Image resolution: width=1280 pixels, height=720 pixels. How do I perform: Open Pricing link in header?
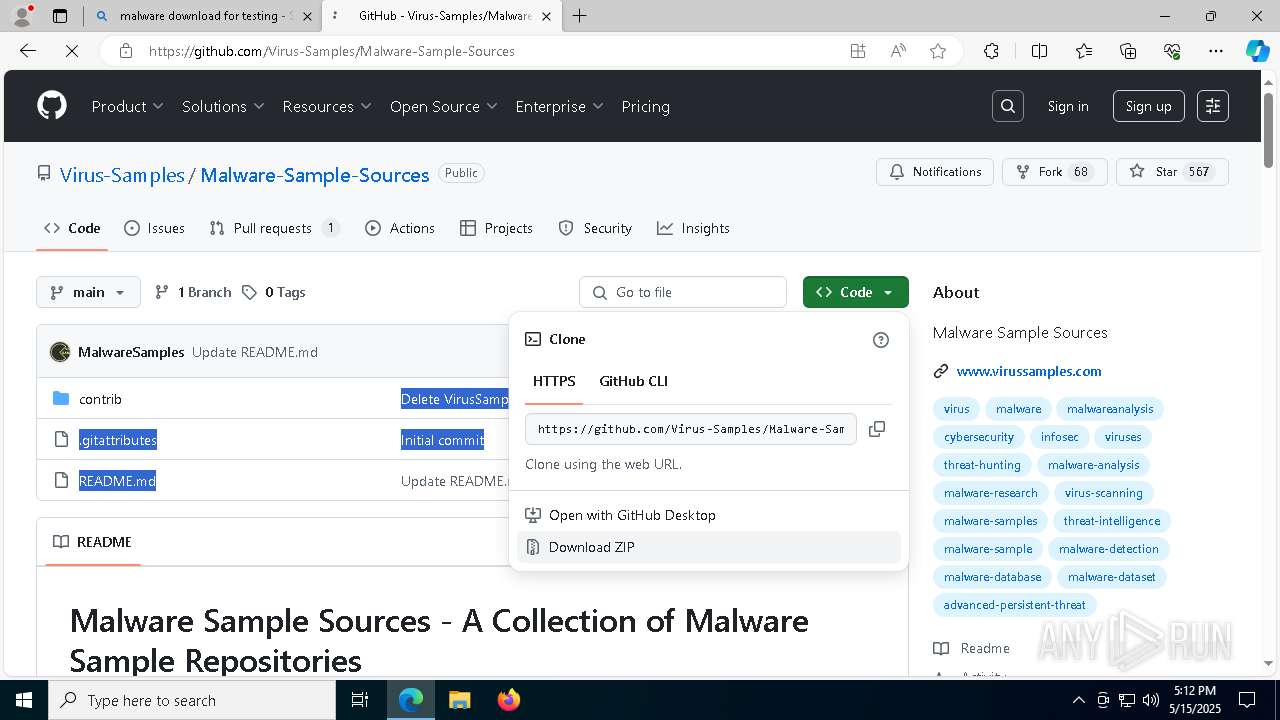click(645, 106)
